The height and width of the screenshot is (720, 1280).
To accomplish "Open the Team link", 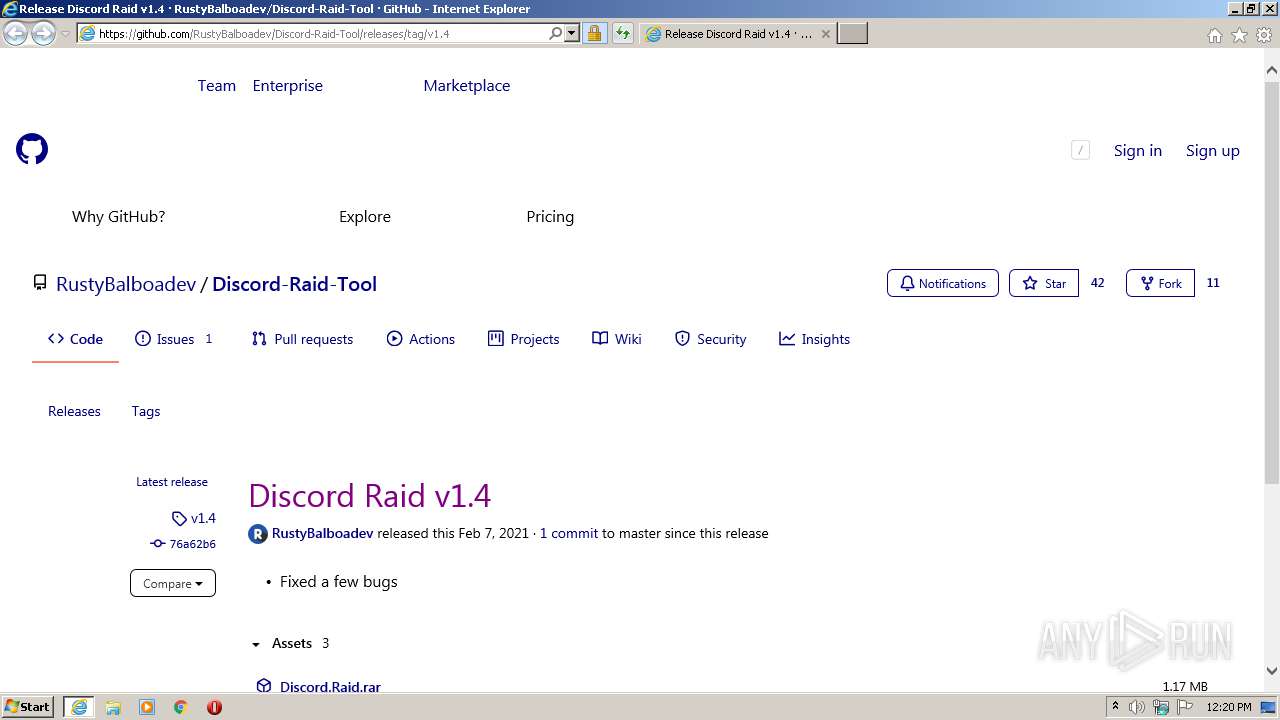I will 217,86.
